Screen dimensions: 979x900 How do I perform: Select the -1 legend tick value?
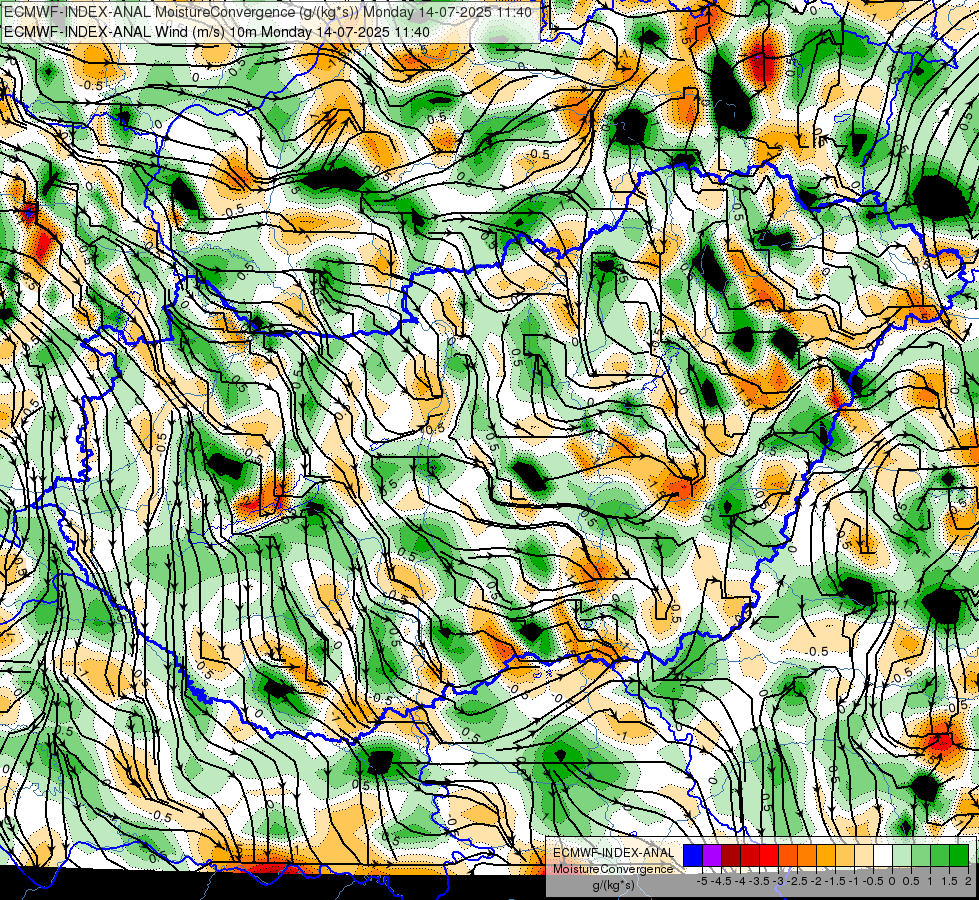[x=854, y=881]
